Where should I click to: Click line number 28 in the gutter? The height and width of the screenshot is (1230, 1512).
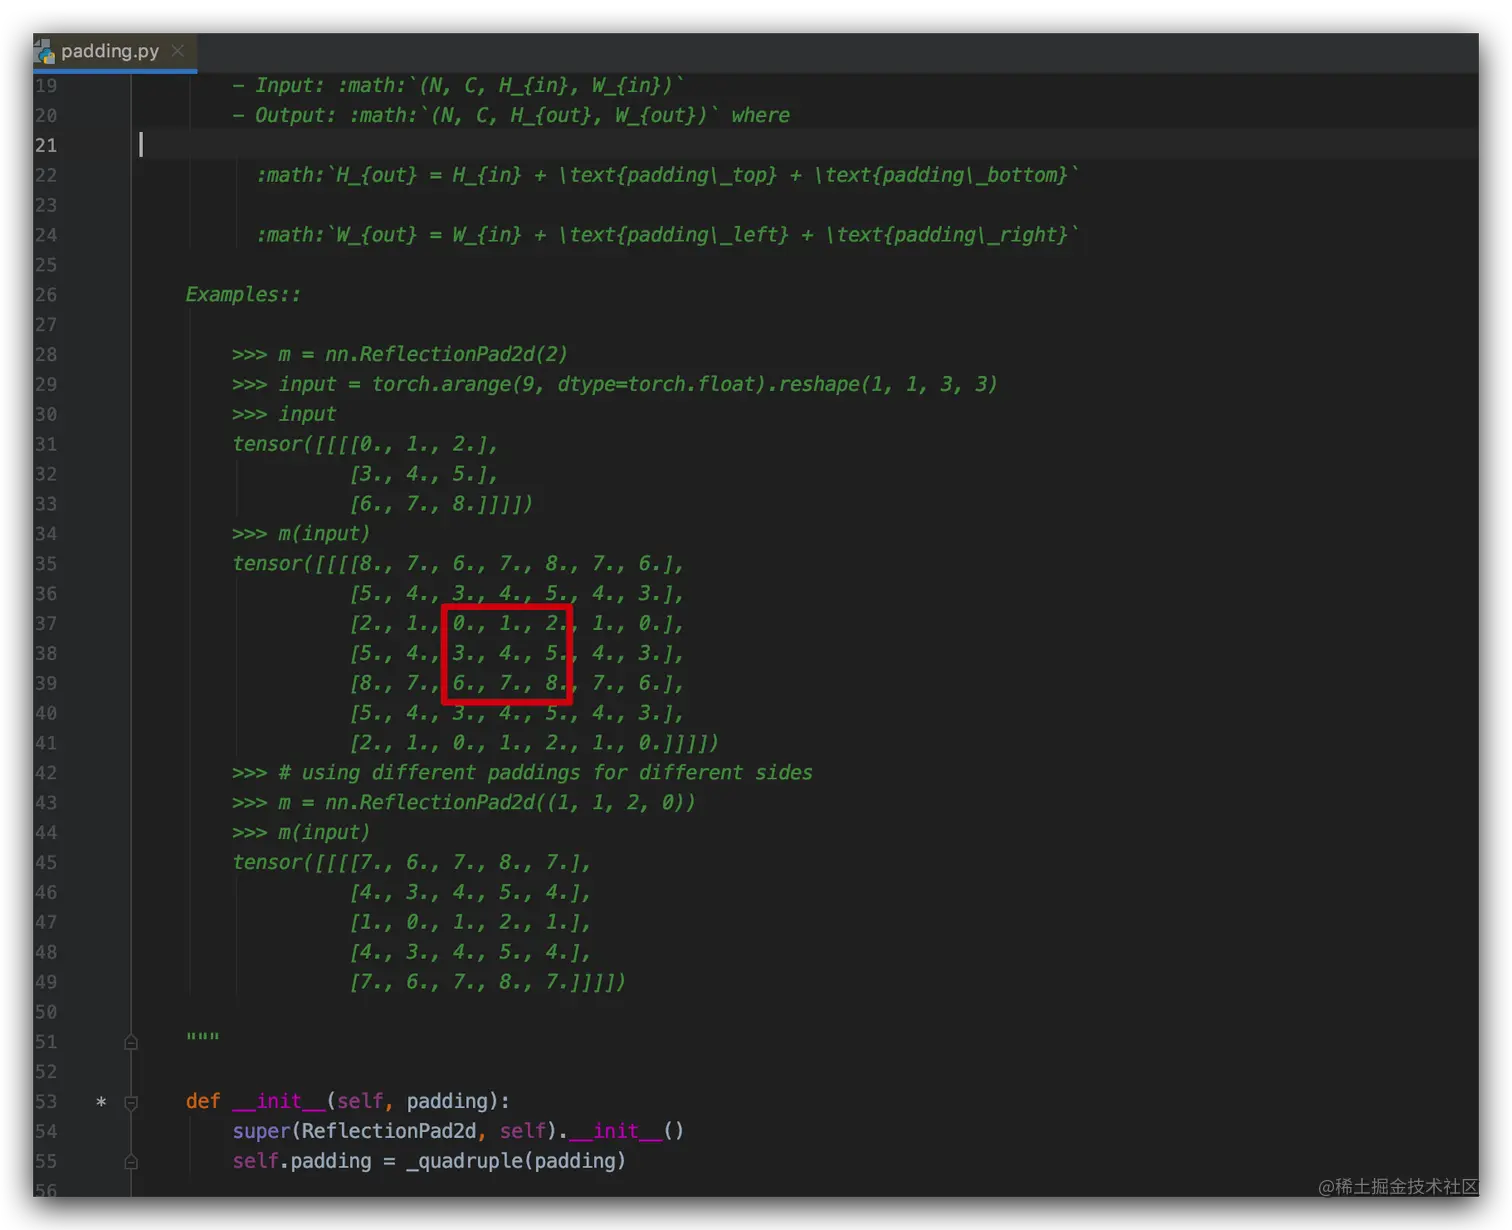(46, 354)
